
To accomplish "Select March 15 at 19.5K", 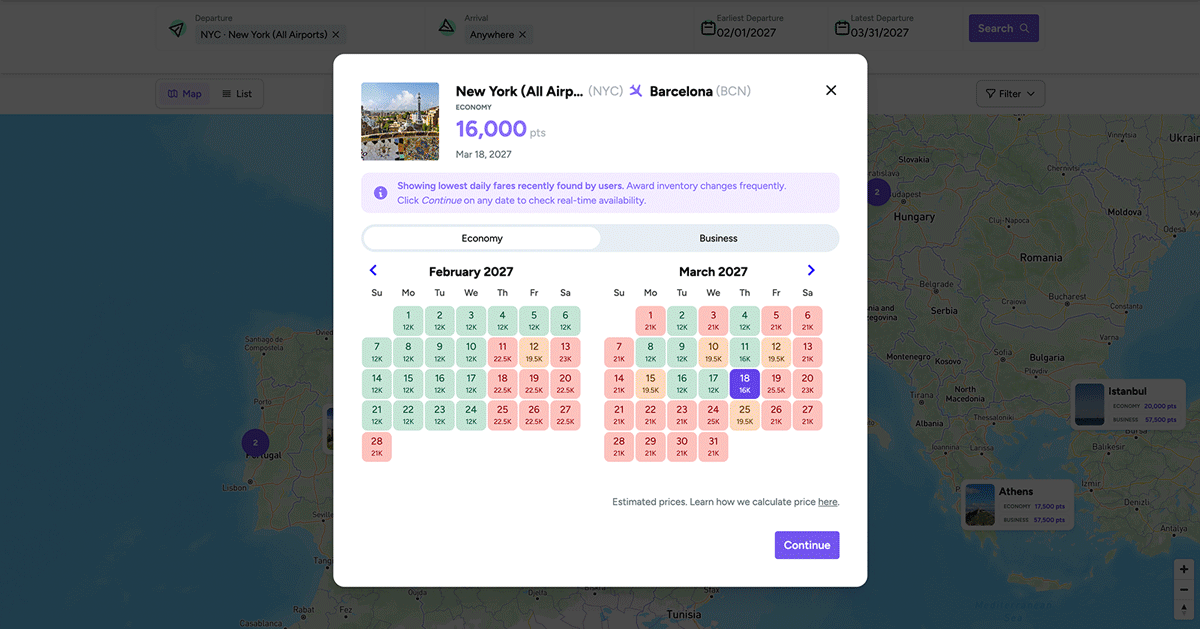I will click(x=650, y=384).
